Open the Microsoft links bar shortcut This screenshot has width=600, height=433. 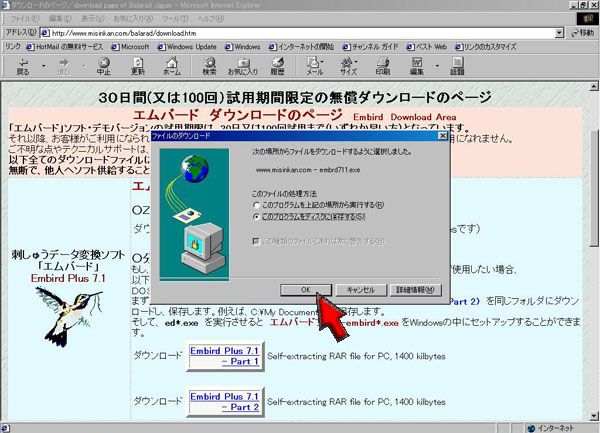coord(130,47)
